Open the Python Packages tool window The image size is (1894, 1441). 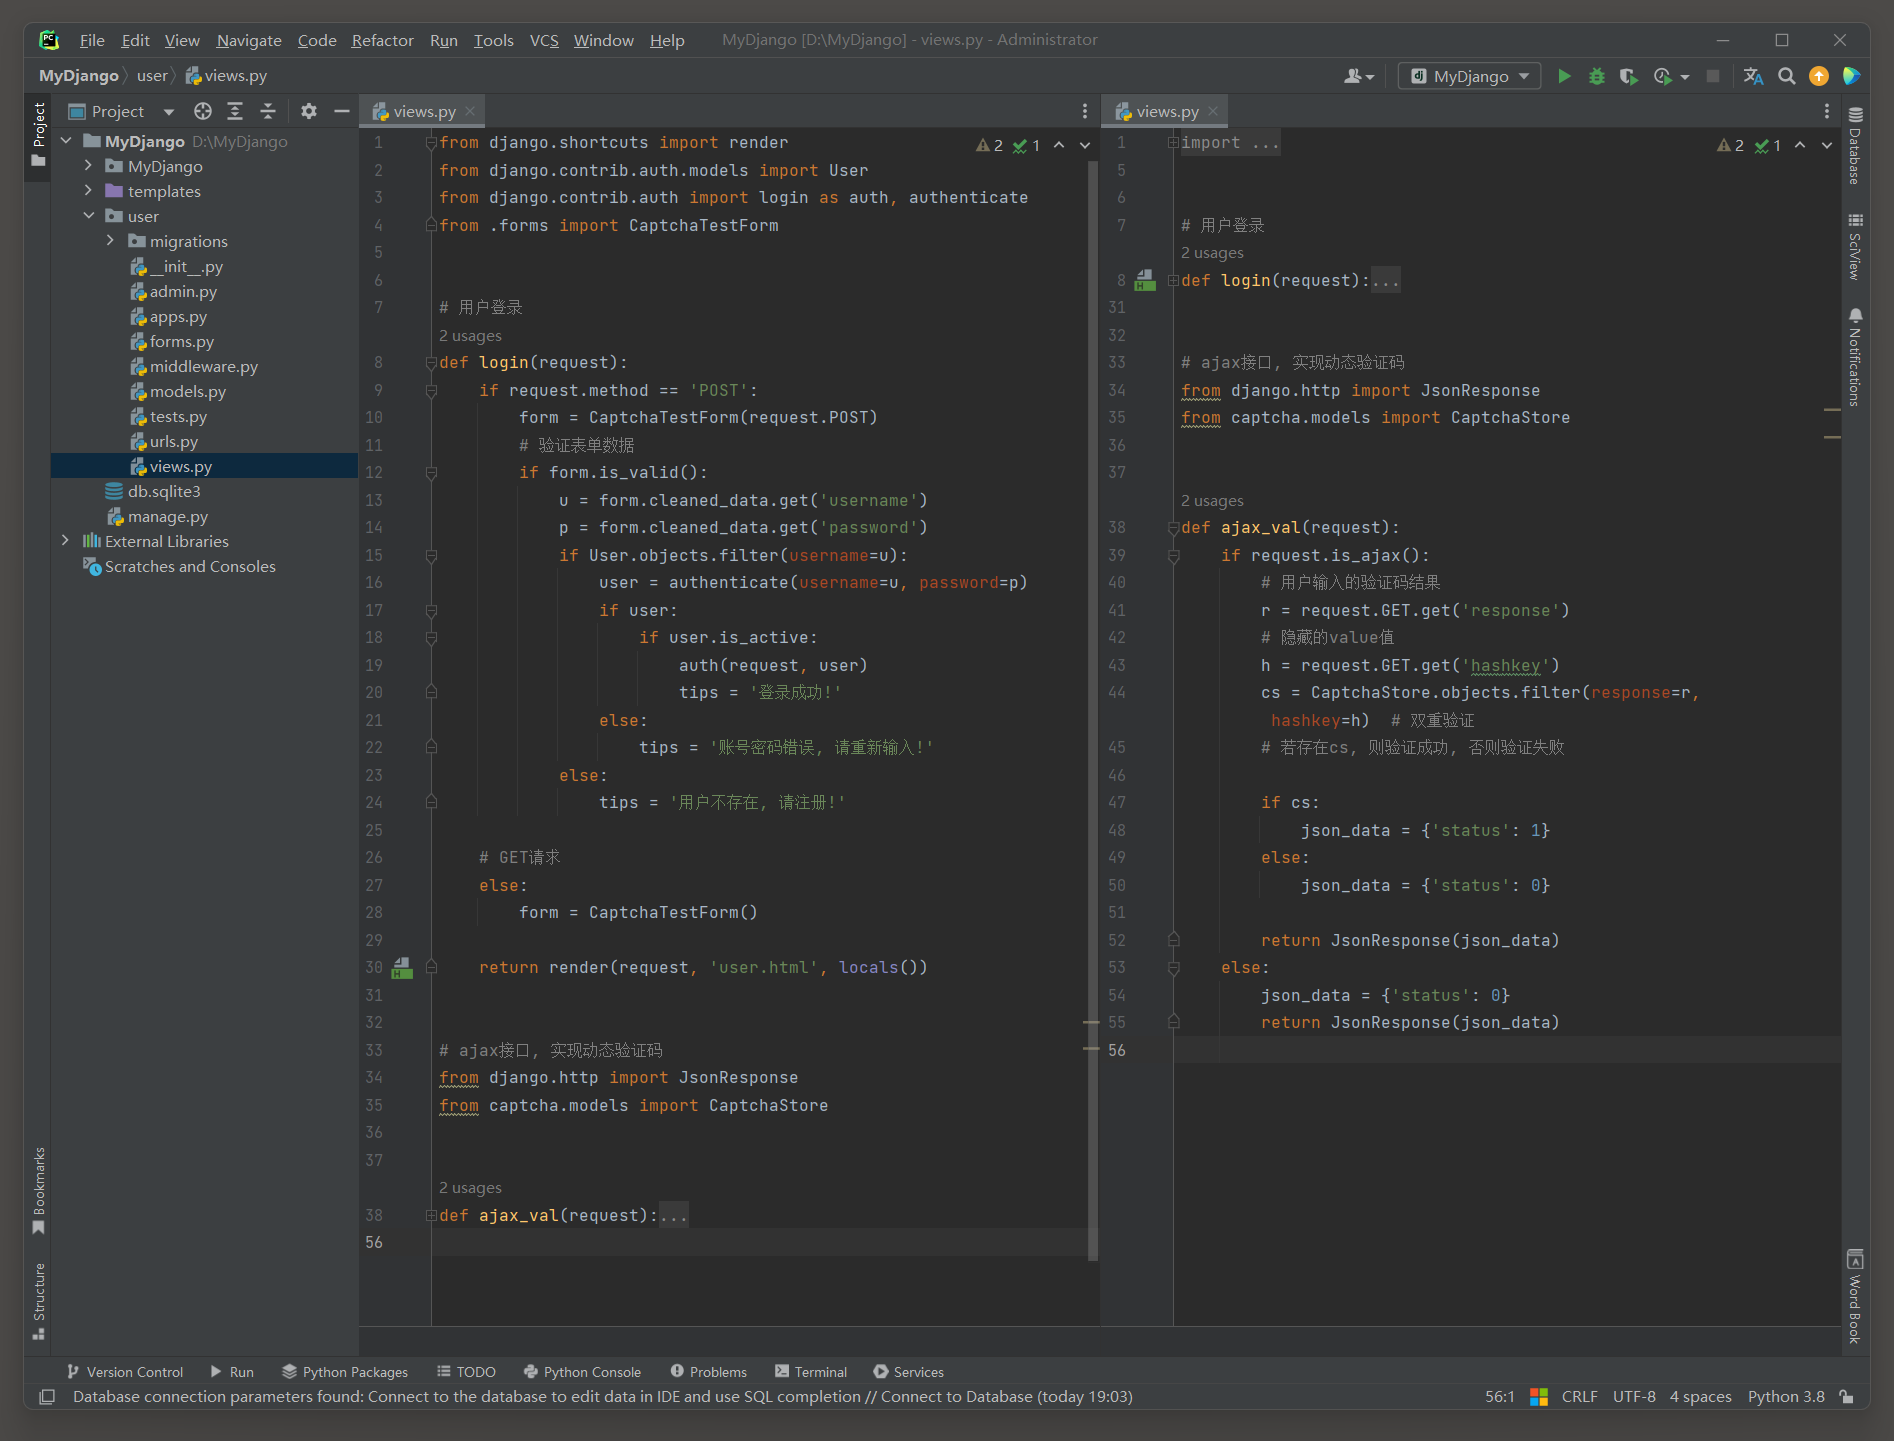tap(345, 1372)
